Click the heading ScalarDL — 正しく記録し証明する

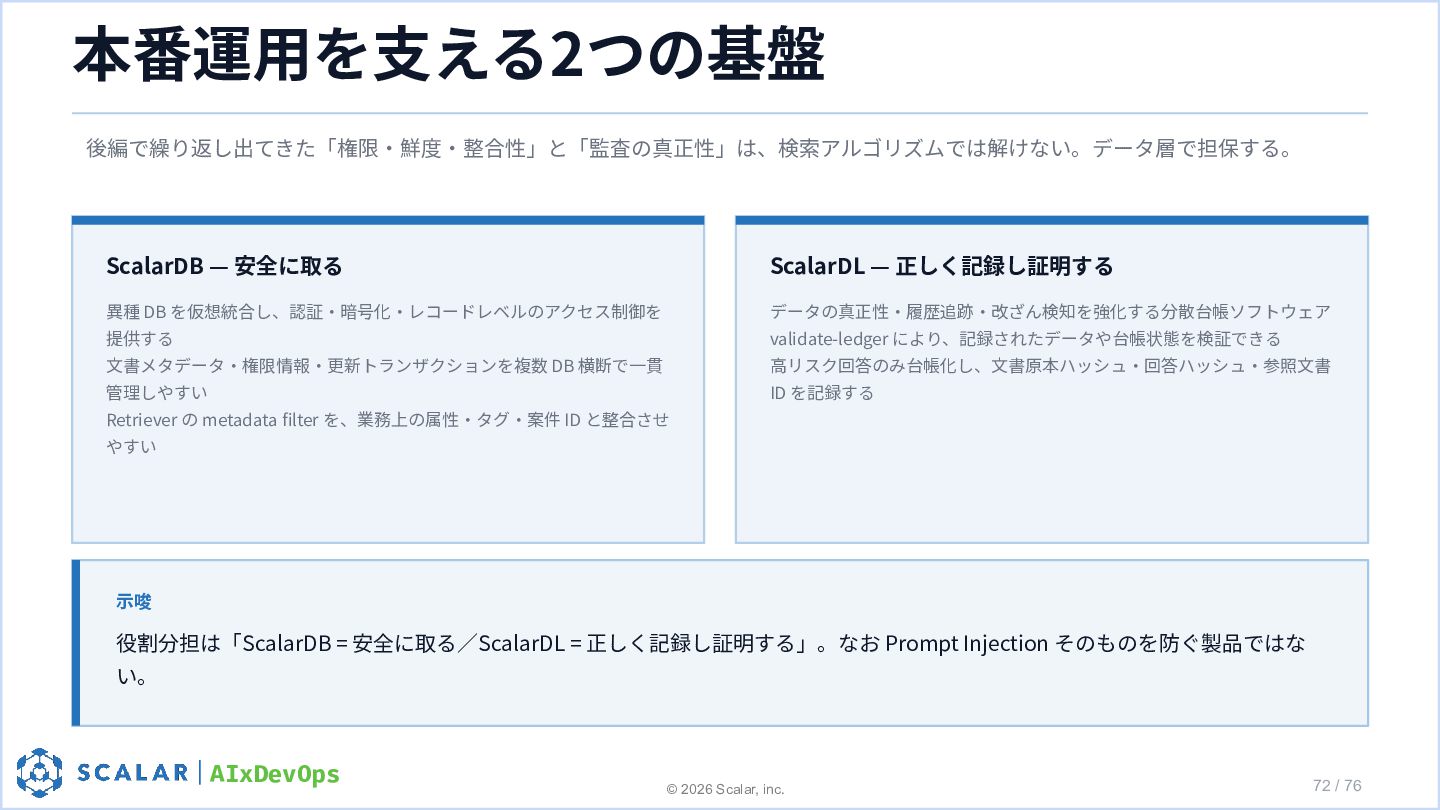coord(941,266)
